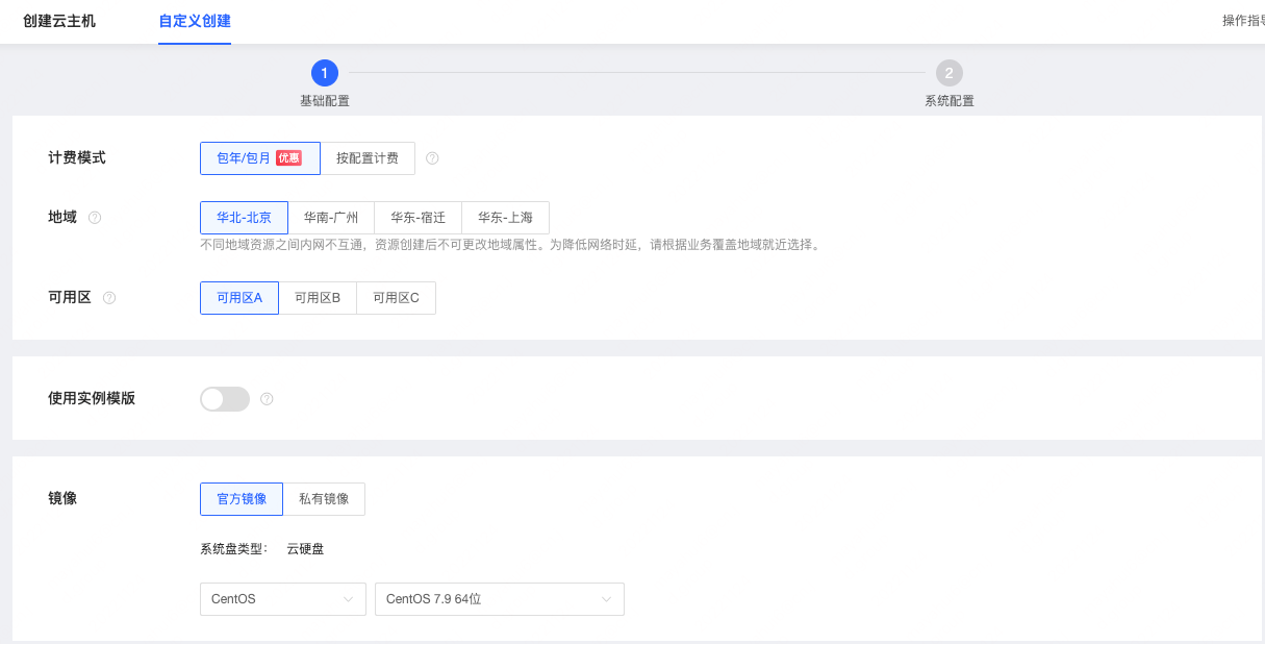
Task: Choose 可用区B availability zone
Action: click(317, 298)
